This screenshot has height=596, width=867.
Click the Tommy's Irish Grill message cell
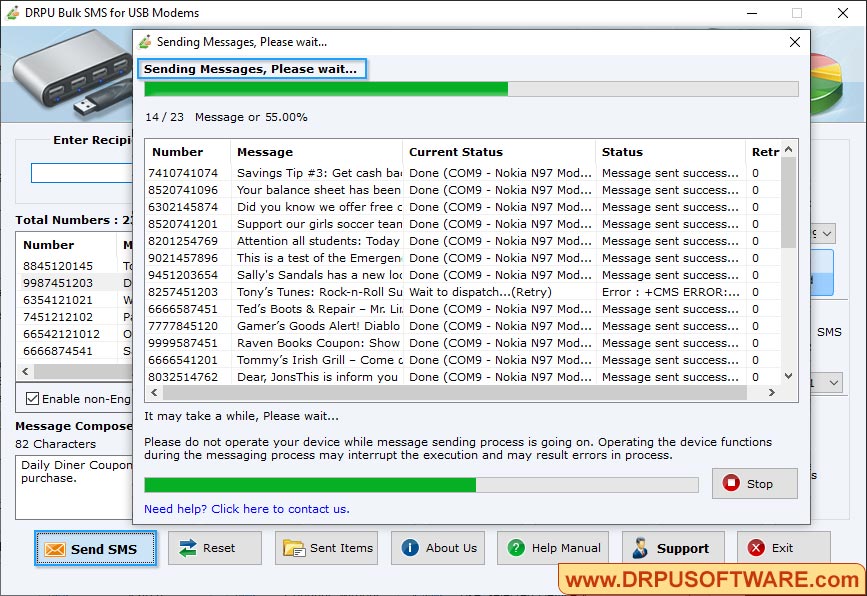[316, 360]
